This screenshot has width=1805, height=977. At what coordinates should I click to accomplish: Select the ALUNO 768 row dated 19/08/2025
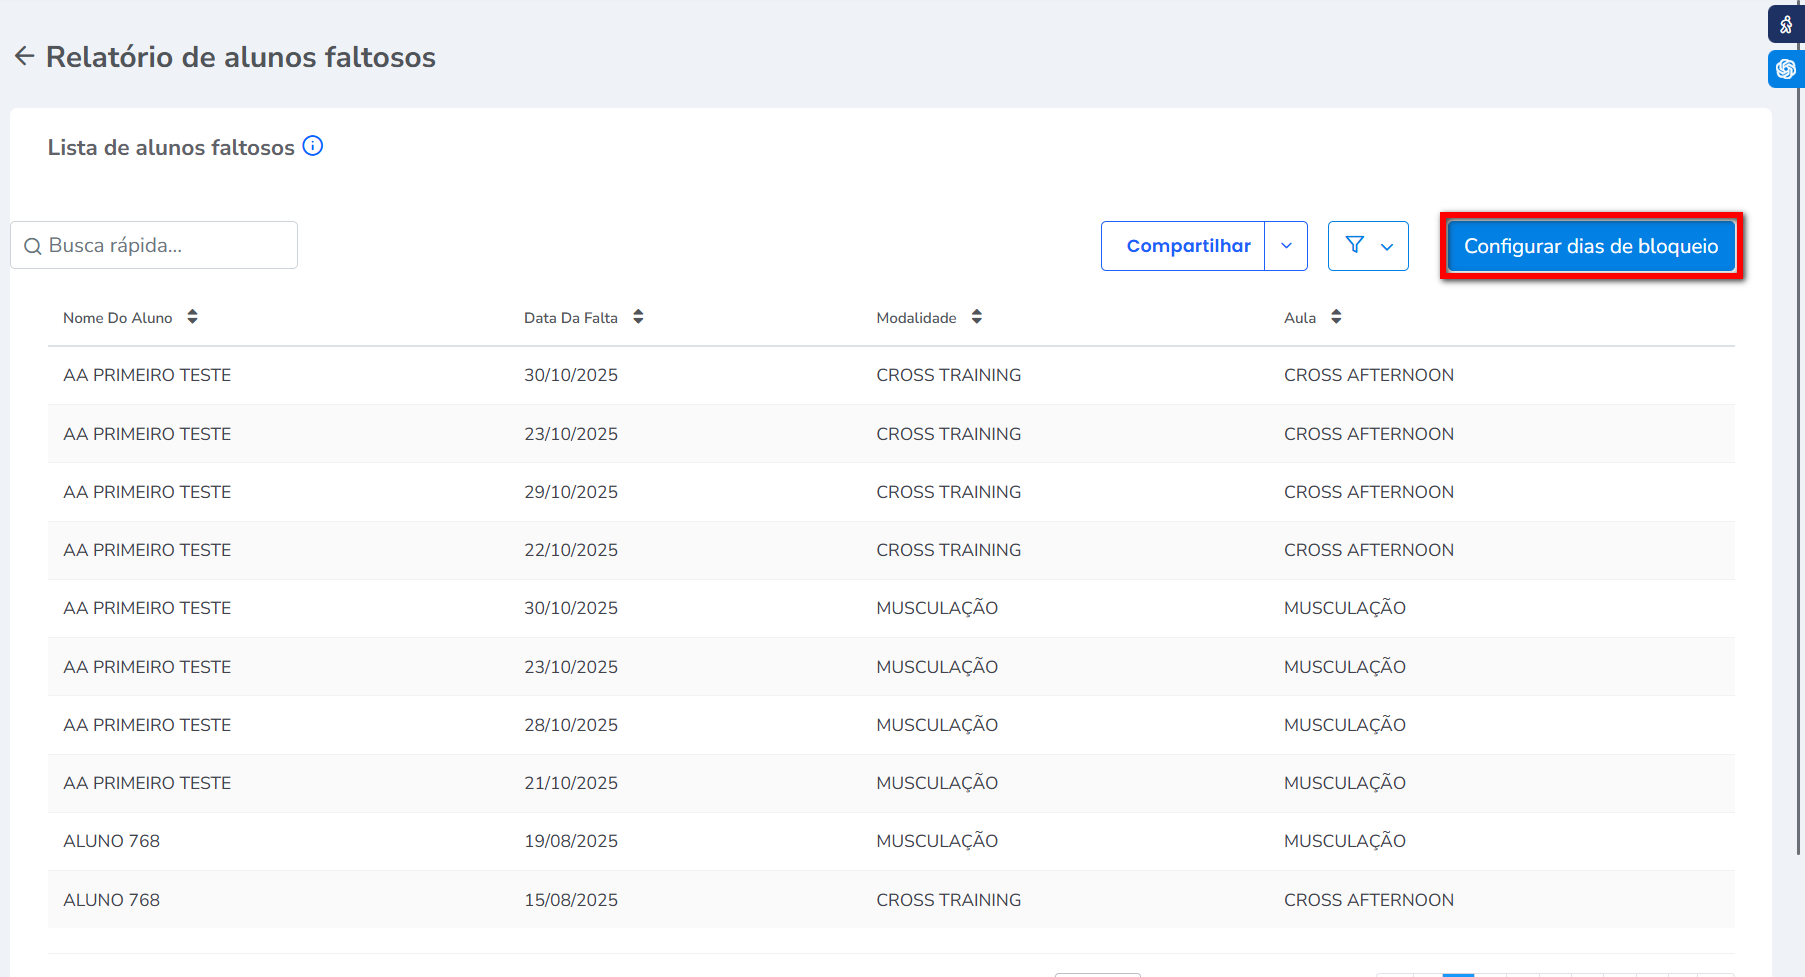pos(570,841)
